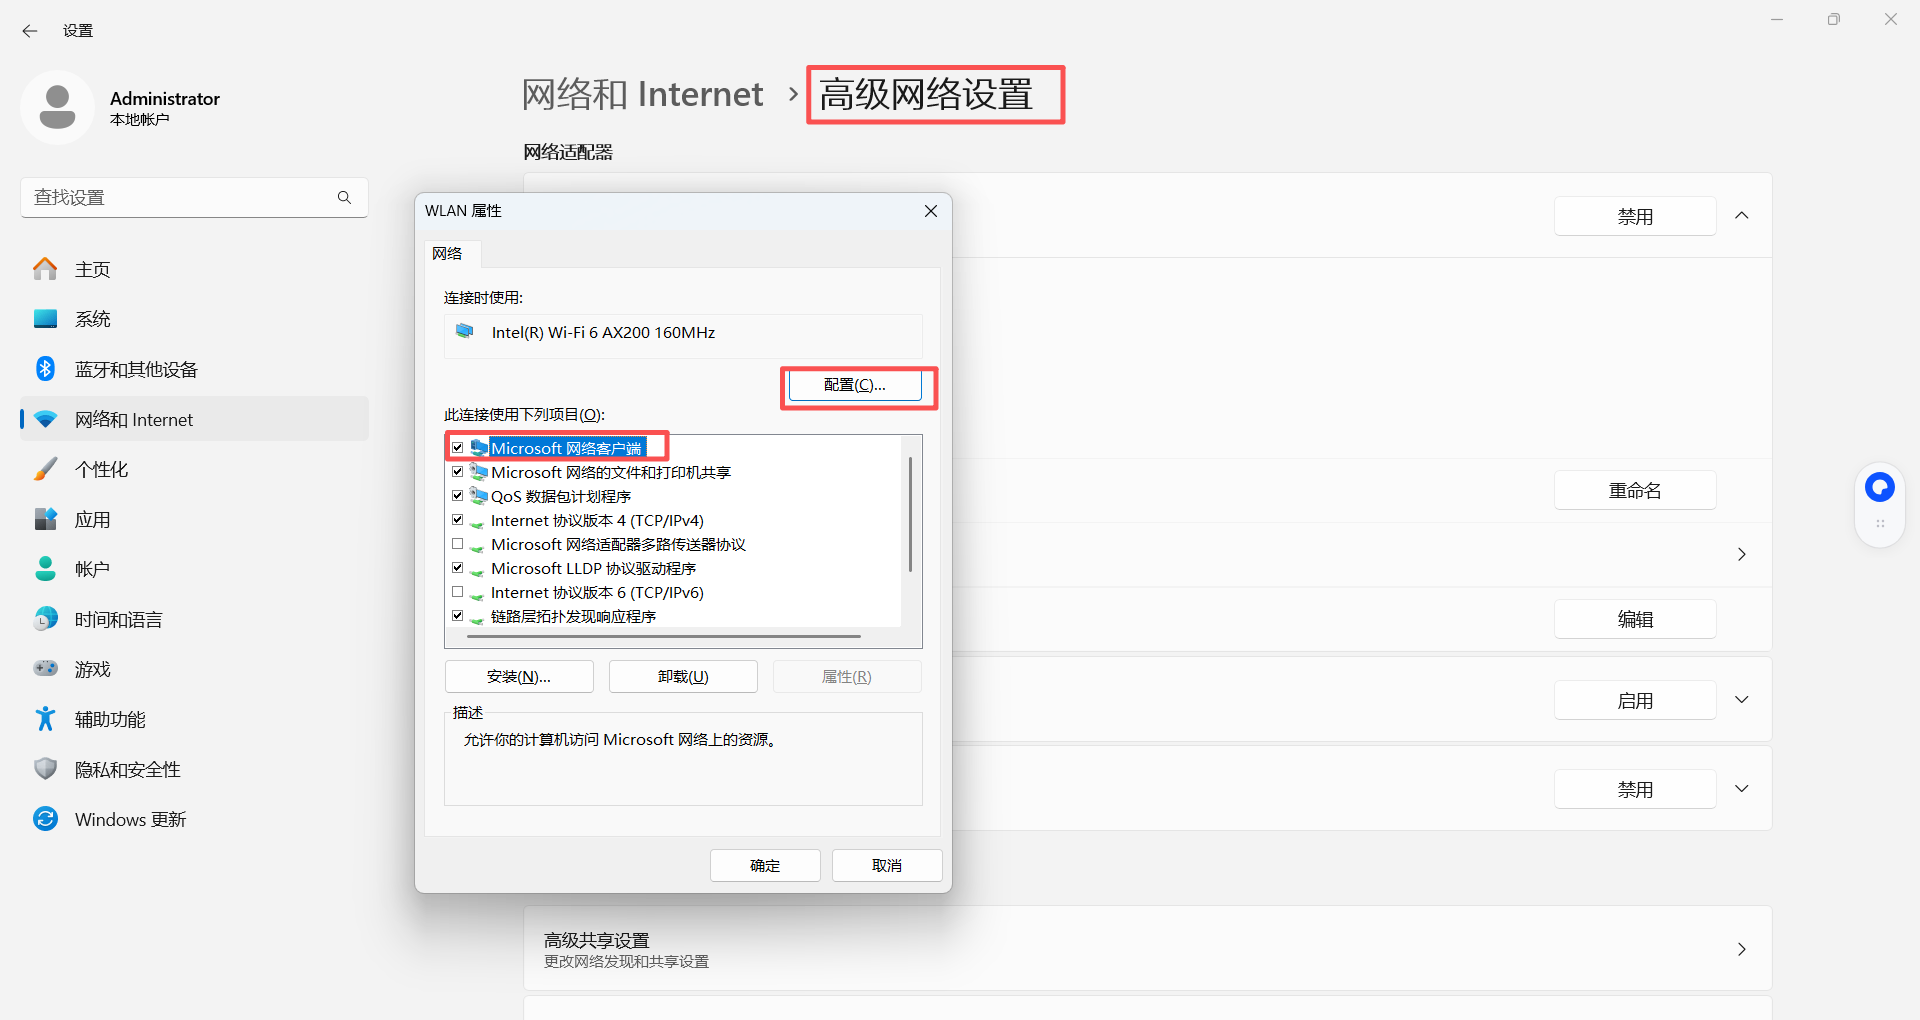The image size is (1920, 1020).
Task: Click the Privacy (隐私和安全性) shield icon
Action: point(45,769)
